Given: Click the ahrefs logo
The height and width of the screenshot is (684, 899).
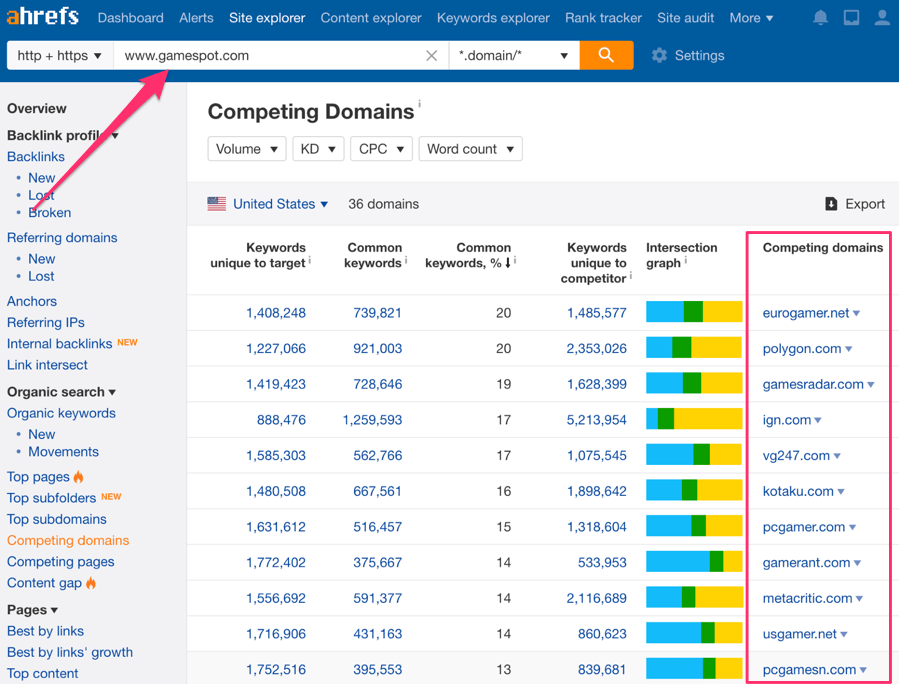Looking at the screenshot, I should tap(42, 16).
